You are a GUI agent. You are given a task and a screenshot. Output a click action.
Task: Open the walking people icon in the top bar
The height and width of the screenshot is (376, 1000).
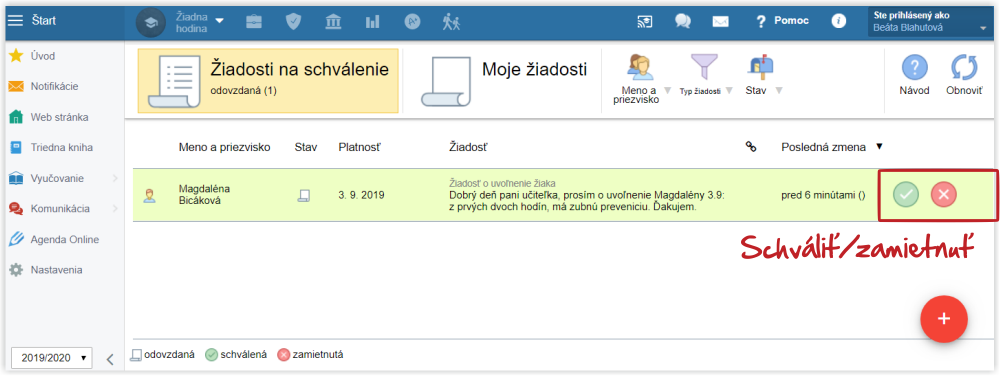(451, 22)
